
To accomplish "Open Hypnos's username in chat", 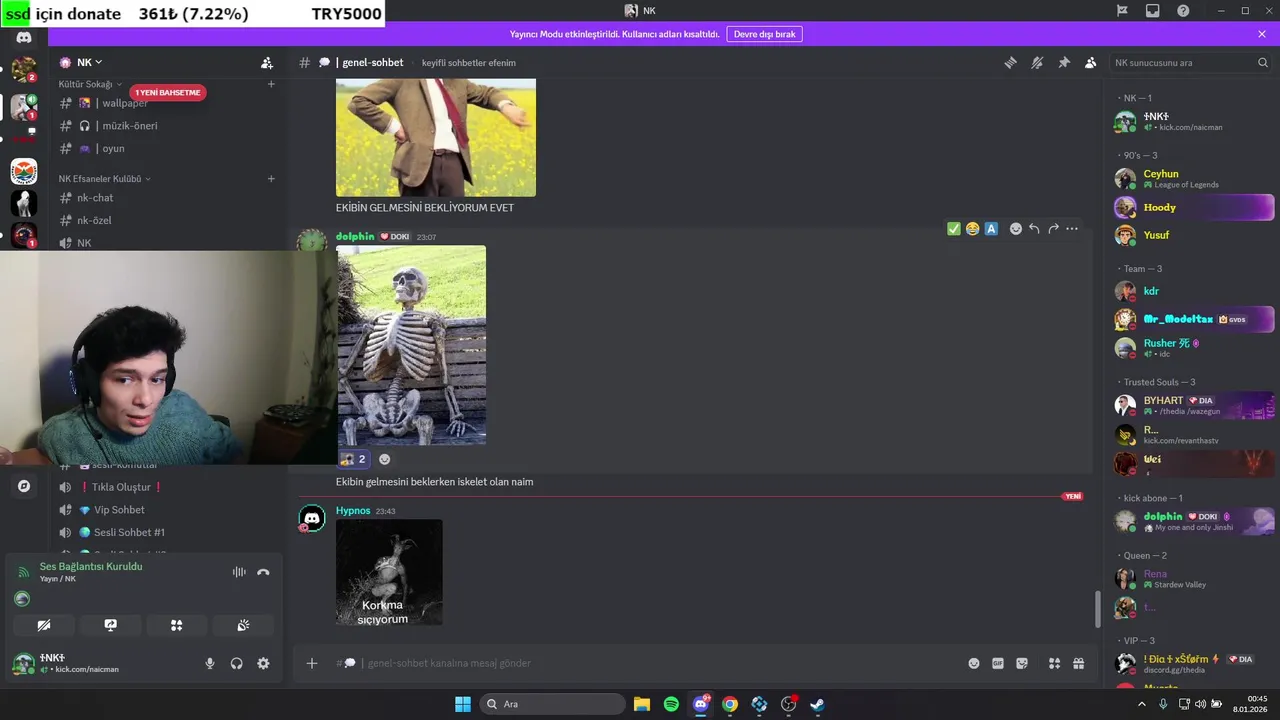I will pyautogui.click(x=353, y=511).
